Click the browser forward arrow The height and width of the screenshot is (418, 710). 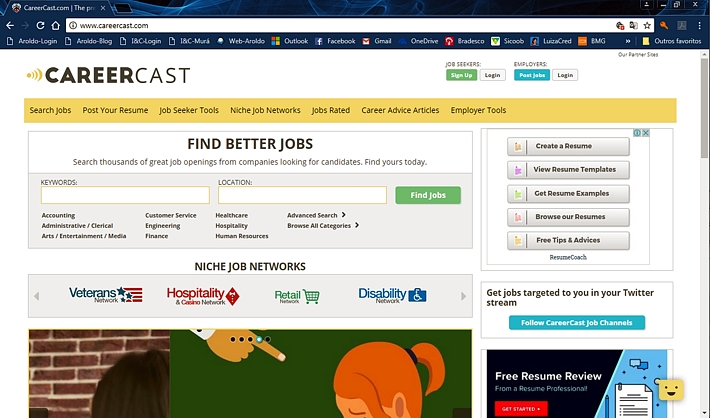pos(25,25)
